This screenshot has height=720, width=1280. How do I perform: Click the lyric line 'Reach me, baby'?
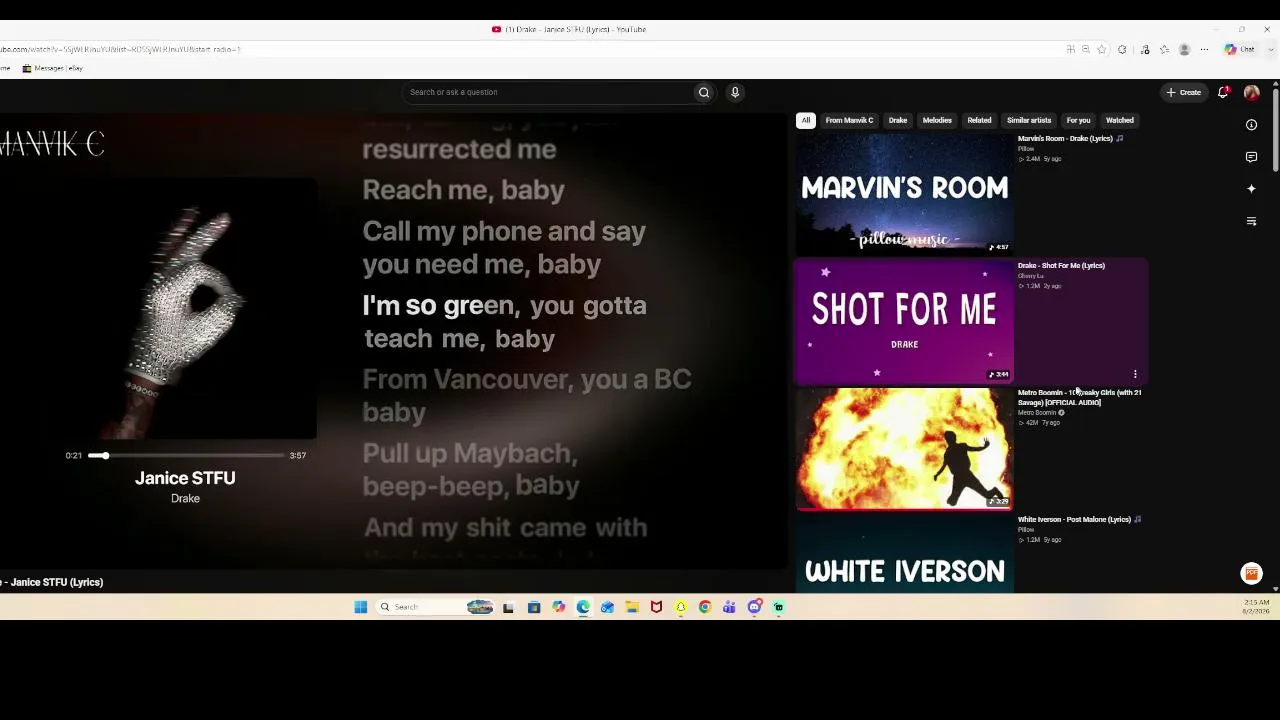pos(463,190)
